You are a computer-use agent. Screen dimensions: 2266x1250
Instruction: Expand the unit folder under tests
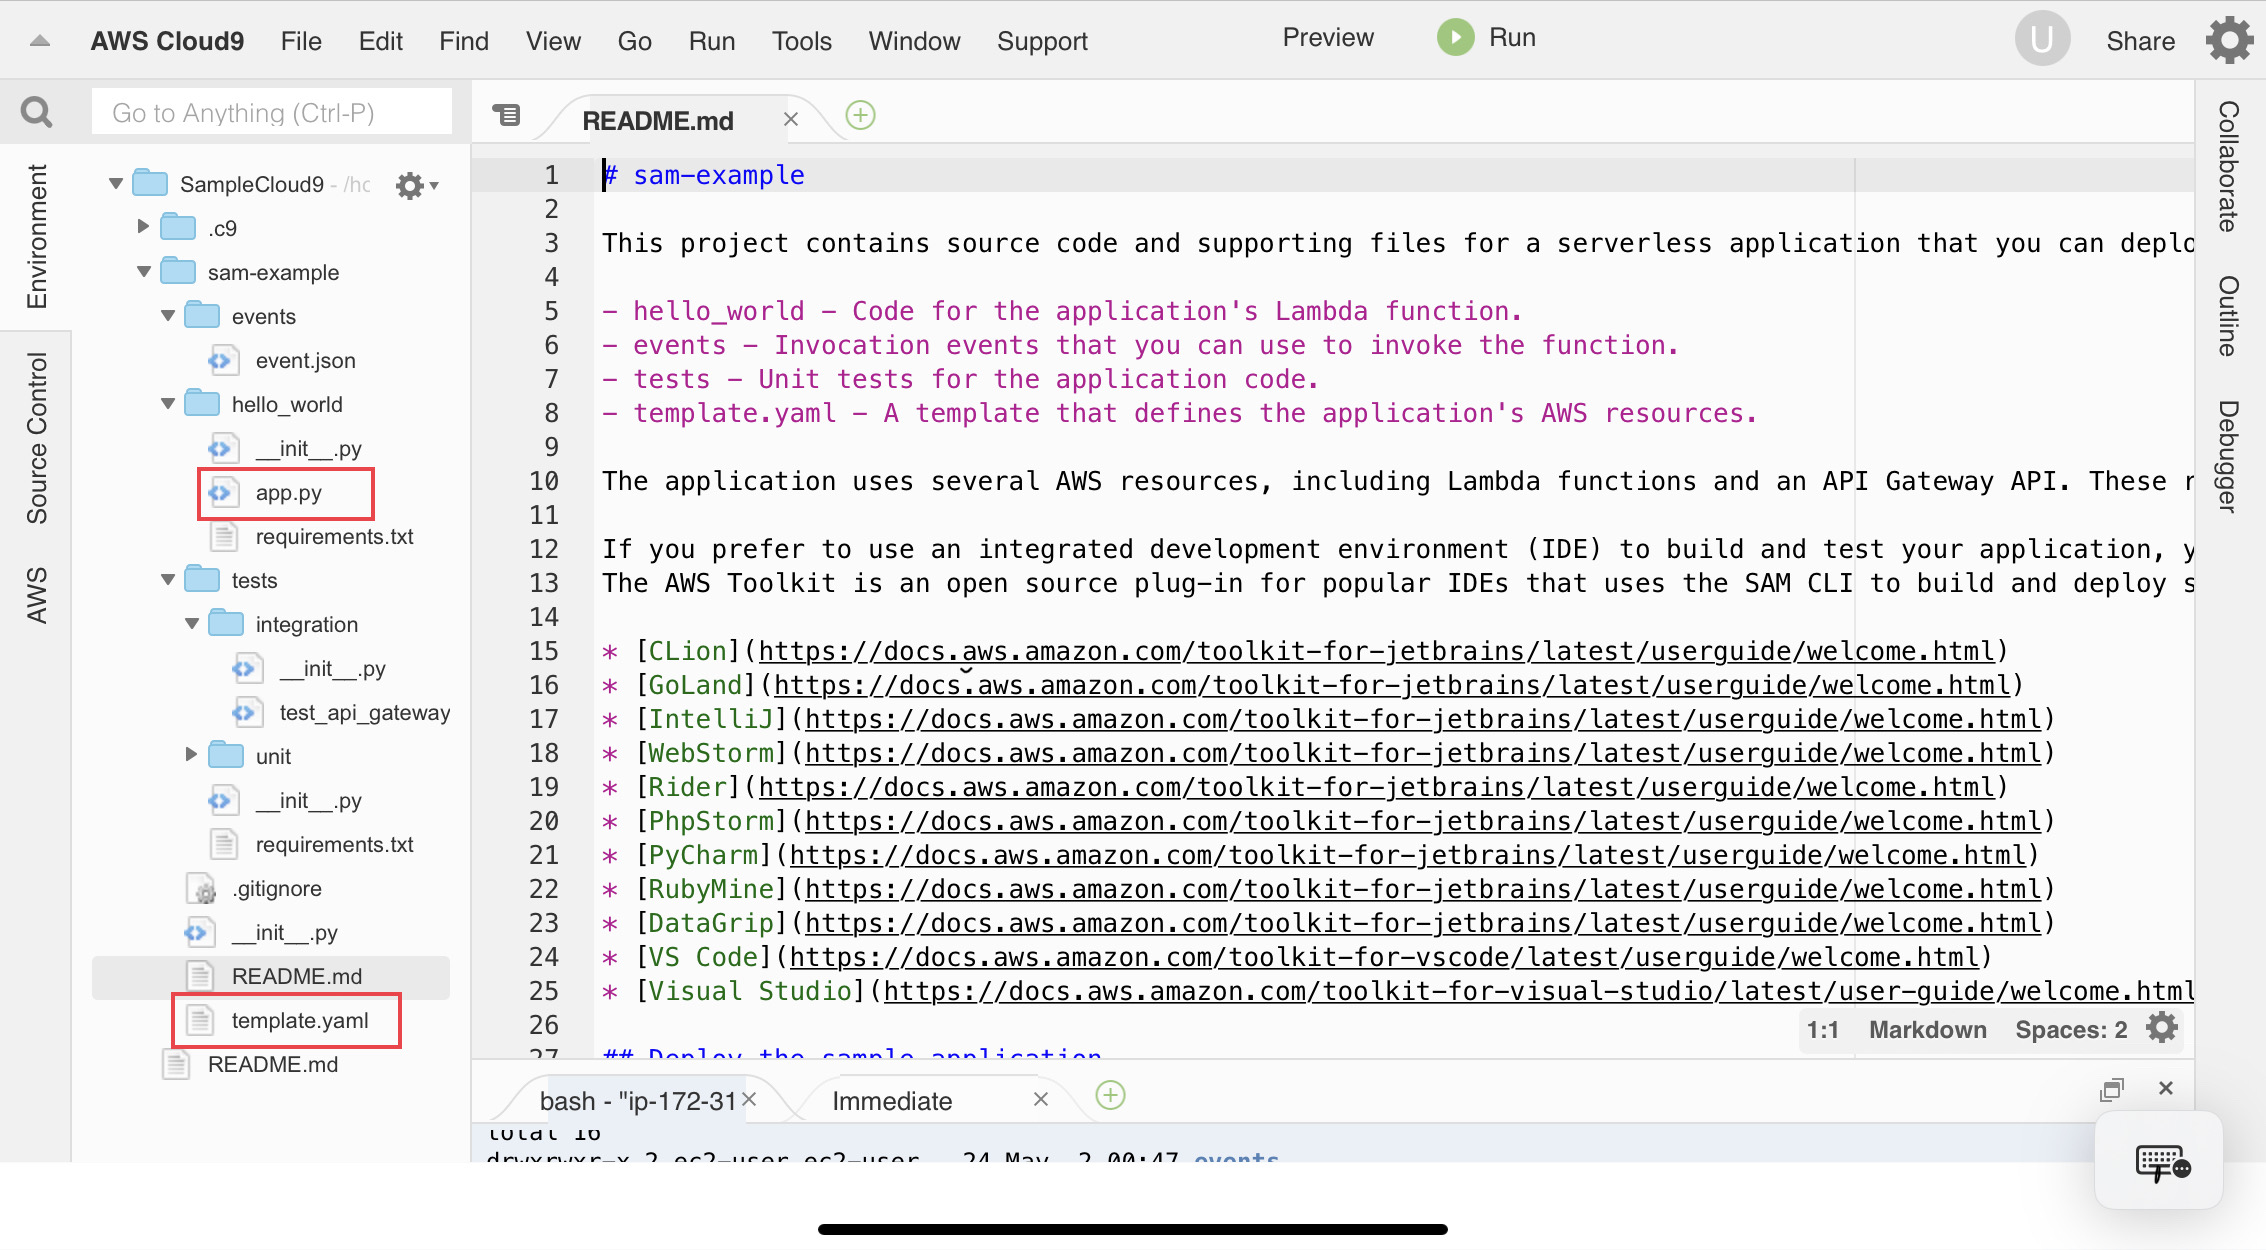[x=192, y=756]
